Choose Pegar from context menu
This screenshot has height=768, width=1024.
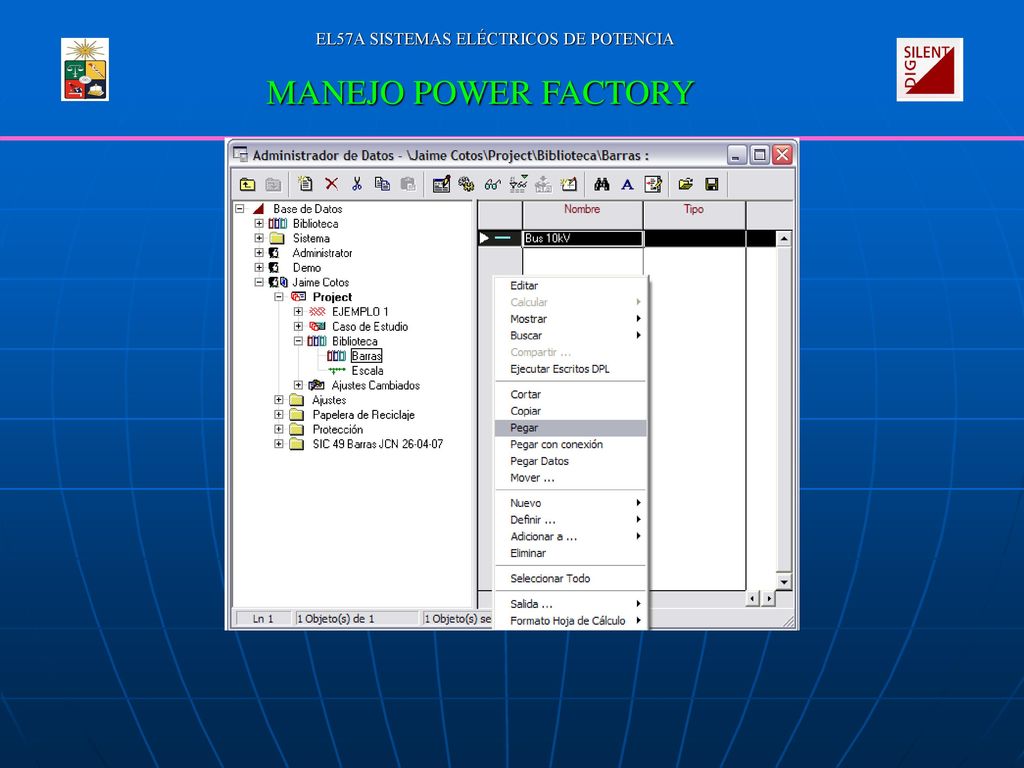click(571, 428)
